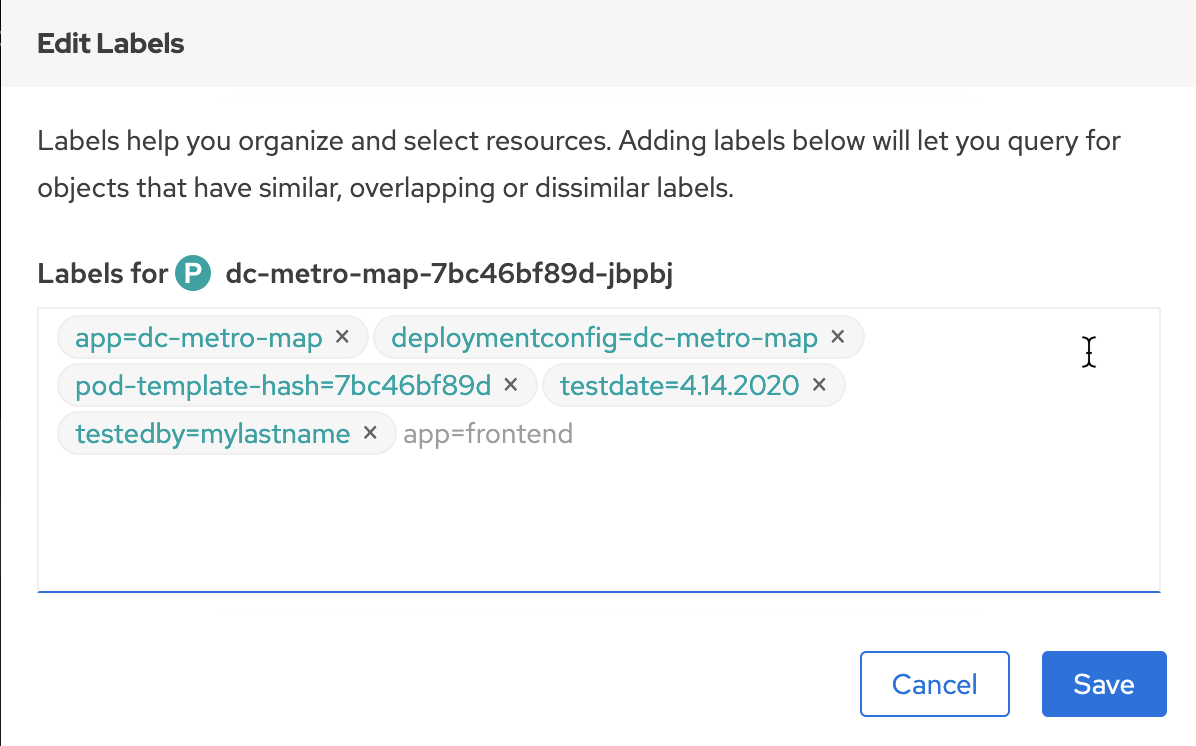Delete the testdate=4.14.2020 label
This screenshot has width=1196, height=746.
click(819, 385)
